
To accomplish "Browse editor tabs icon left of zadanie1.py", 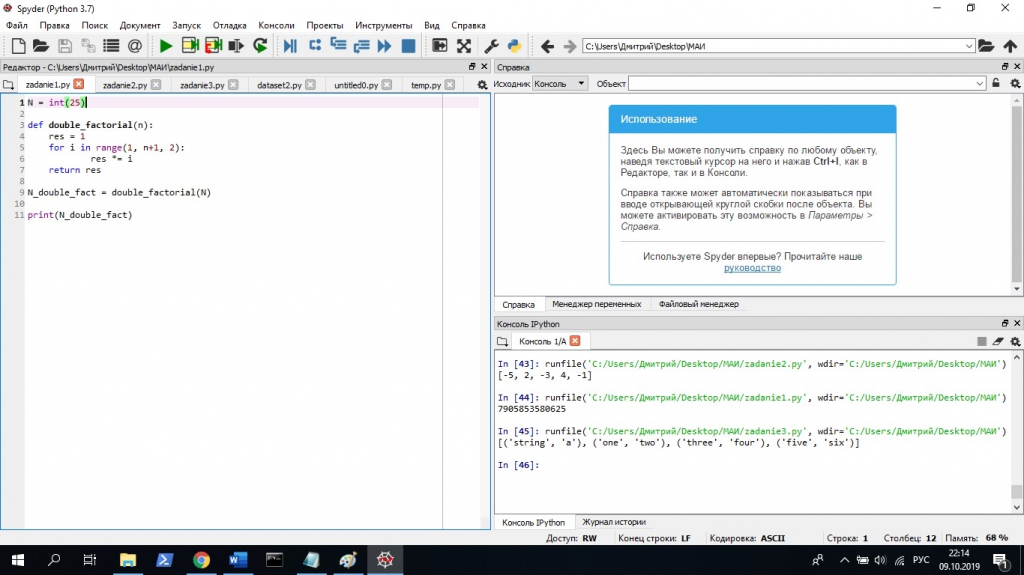I will point(8,85).
